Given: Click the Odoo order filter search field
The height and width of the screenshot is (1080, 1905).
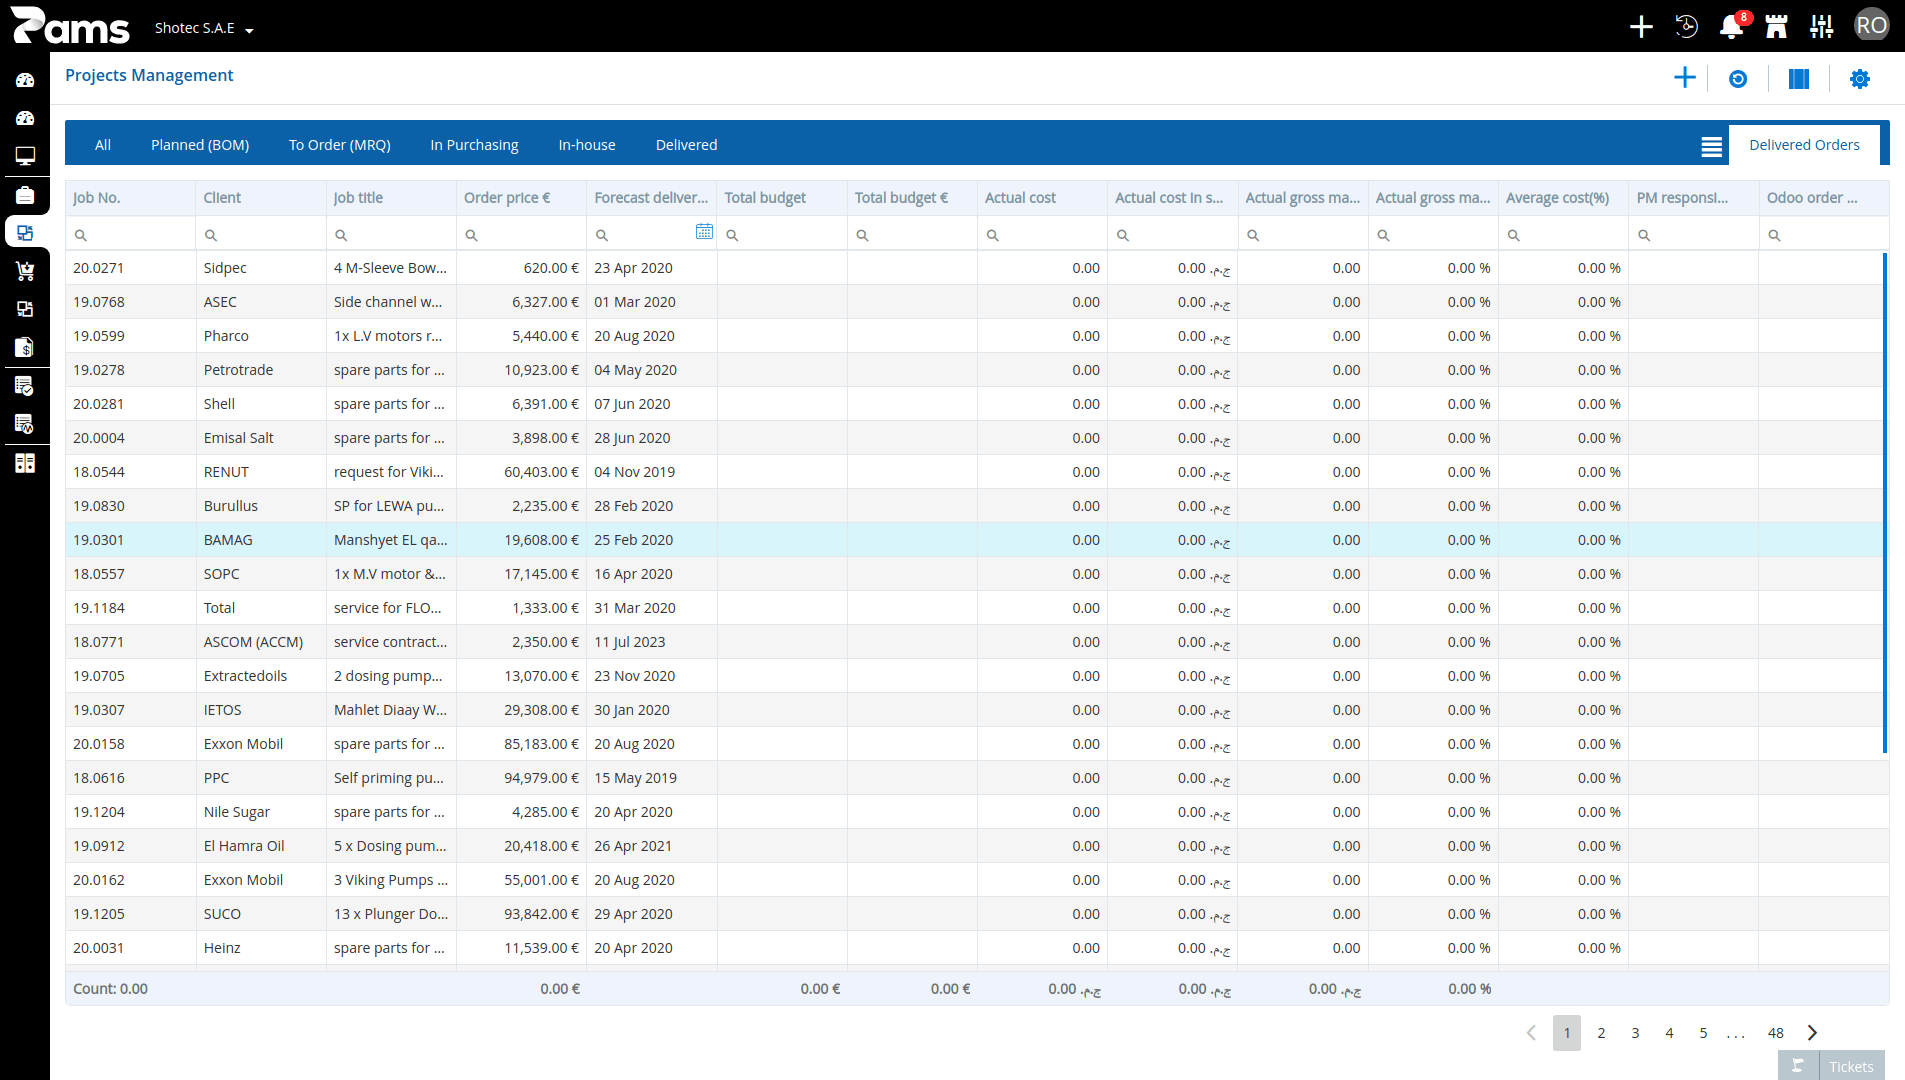Looking at the screenshot, I should (1824, 235).
